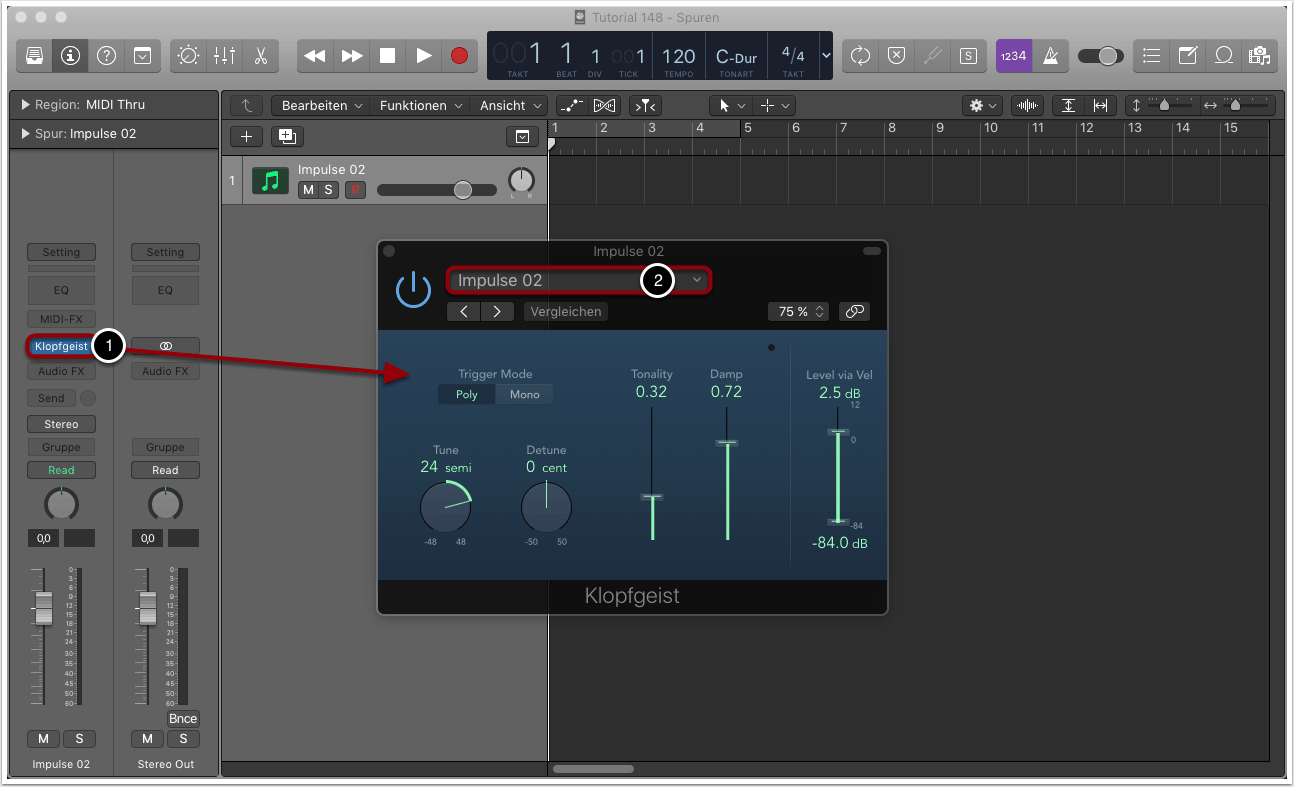Screen dimensions: 1294x787
Task: Click the add new track plus button
Action: [246, 137]
